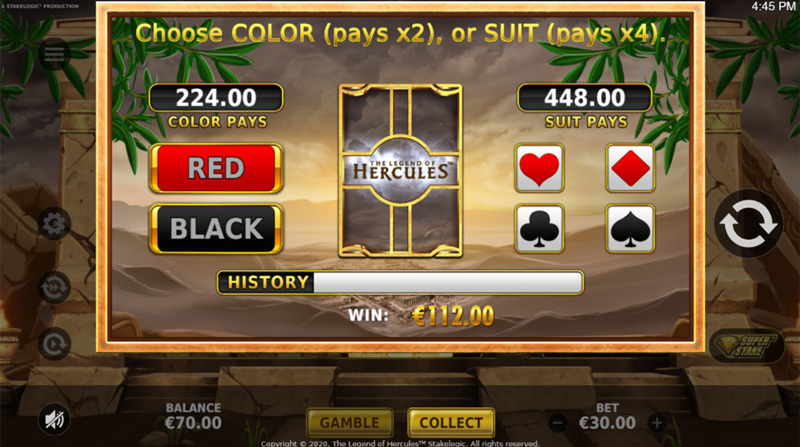The width and height of the screenshot is (800, 447).
Task: Bet on BLACK color
Action: 216,229
